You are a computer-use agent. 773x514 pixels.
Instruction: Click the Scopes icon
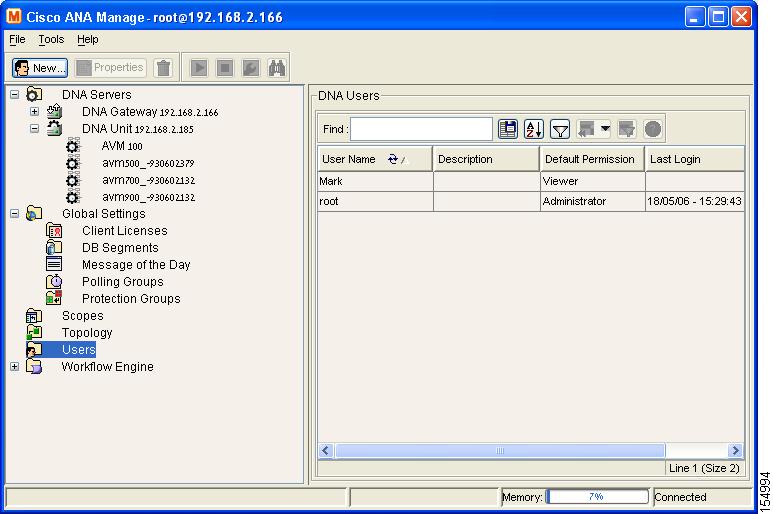[x=34, y=315]
